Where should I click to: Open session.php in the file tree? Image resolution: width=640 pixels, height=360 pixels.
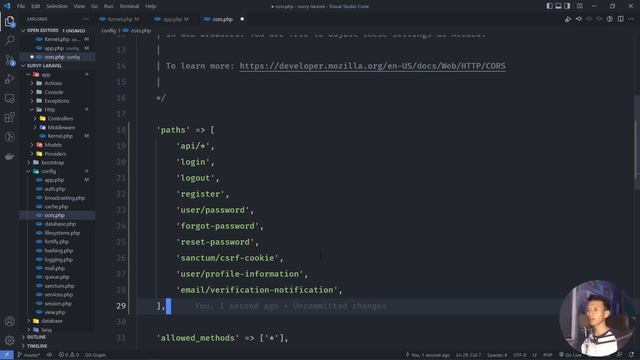click(58, 304)
